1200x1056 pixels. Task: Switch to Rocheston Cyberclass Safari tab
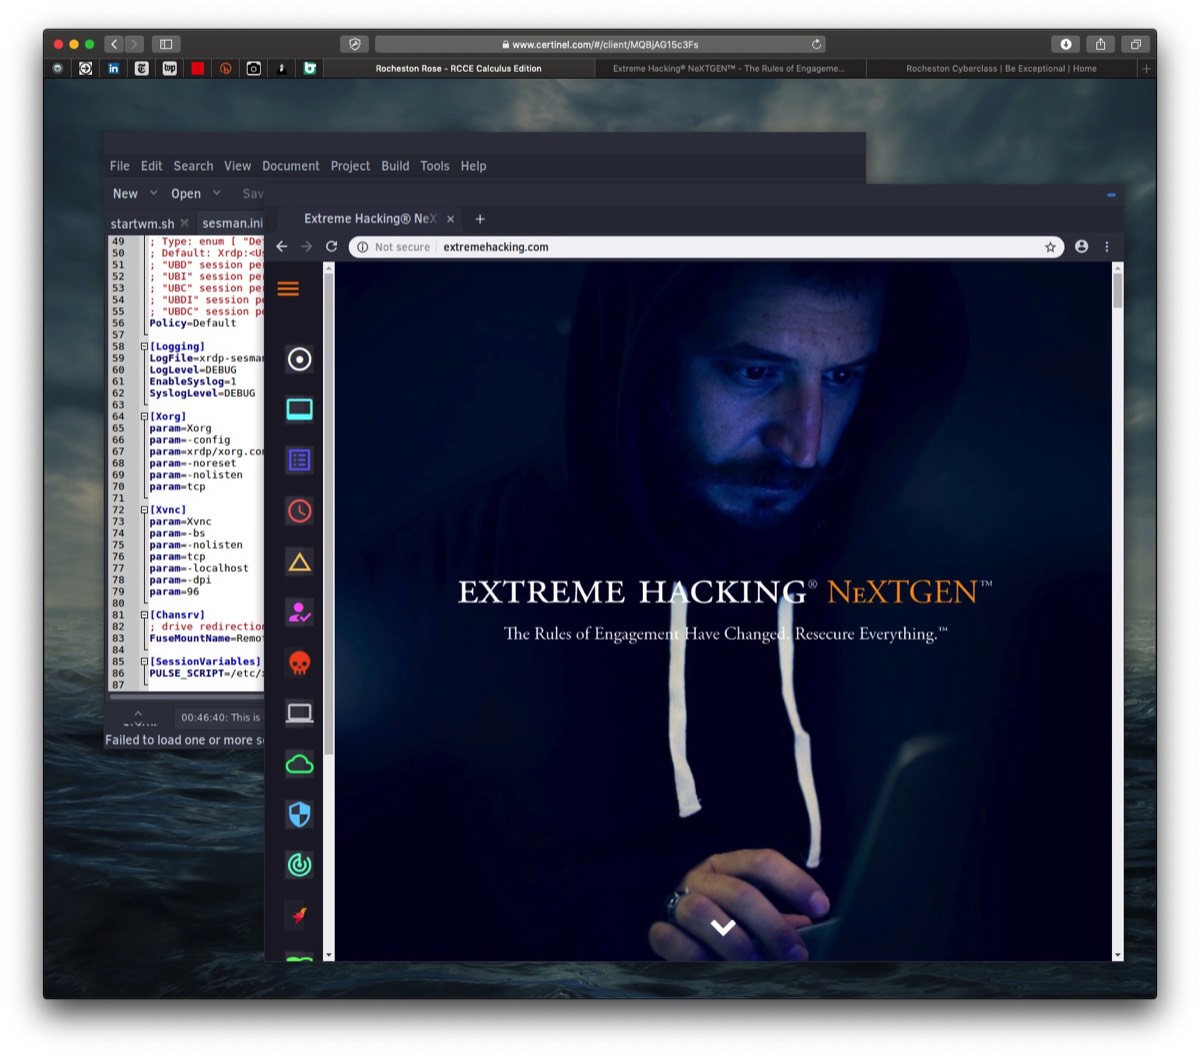tap(1001, 69)
